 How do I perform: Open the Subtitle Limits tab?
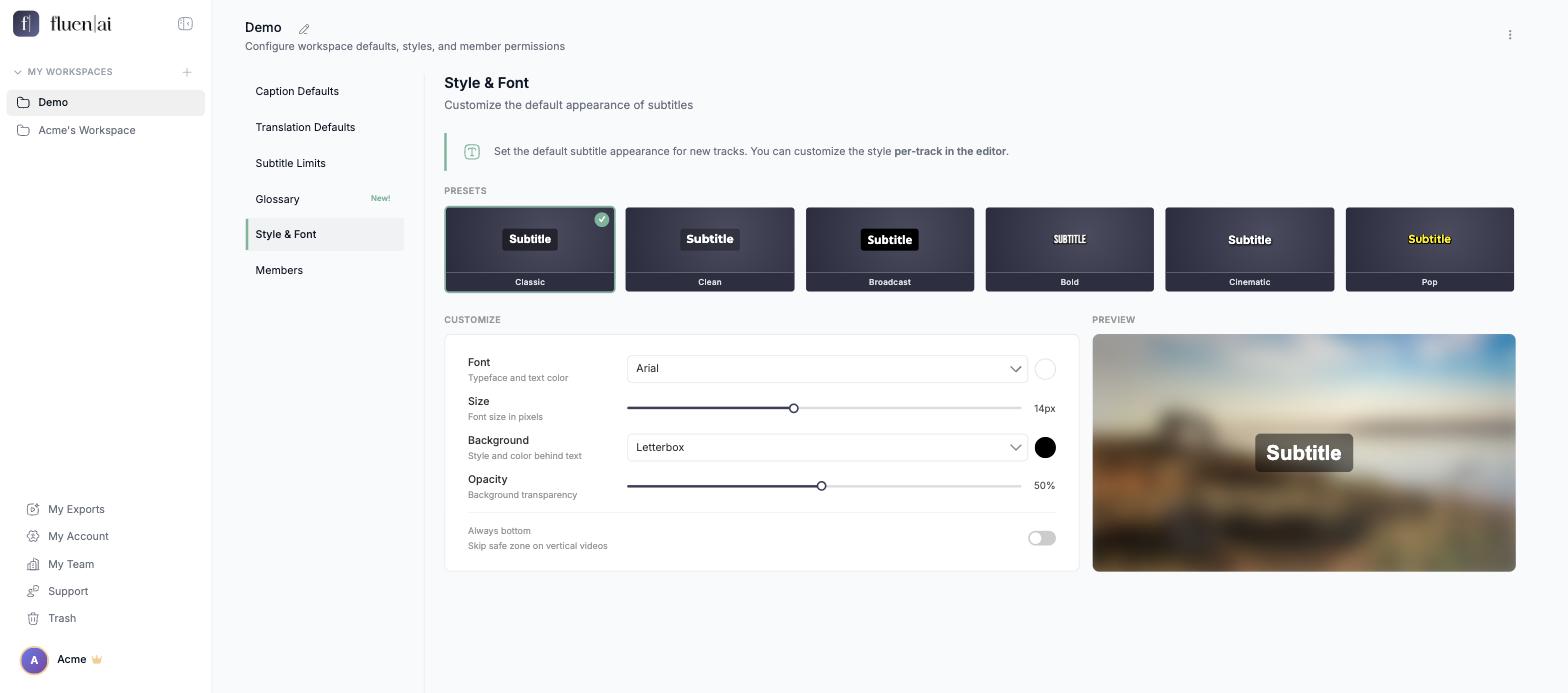point(324,163)
